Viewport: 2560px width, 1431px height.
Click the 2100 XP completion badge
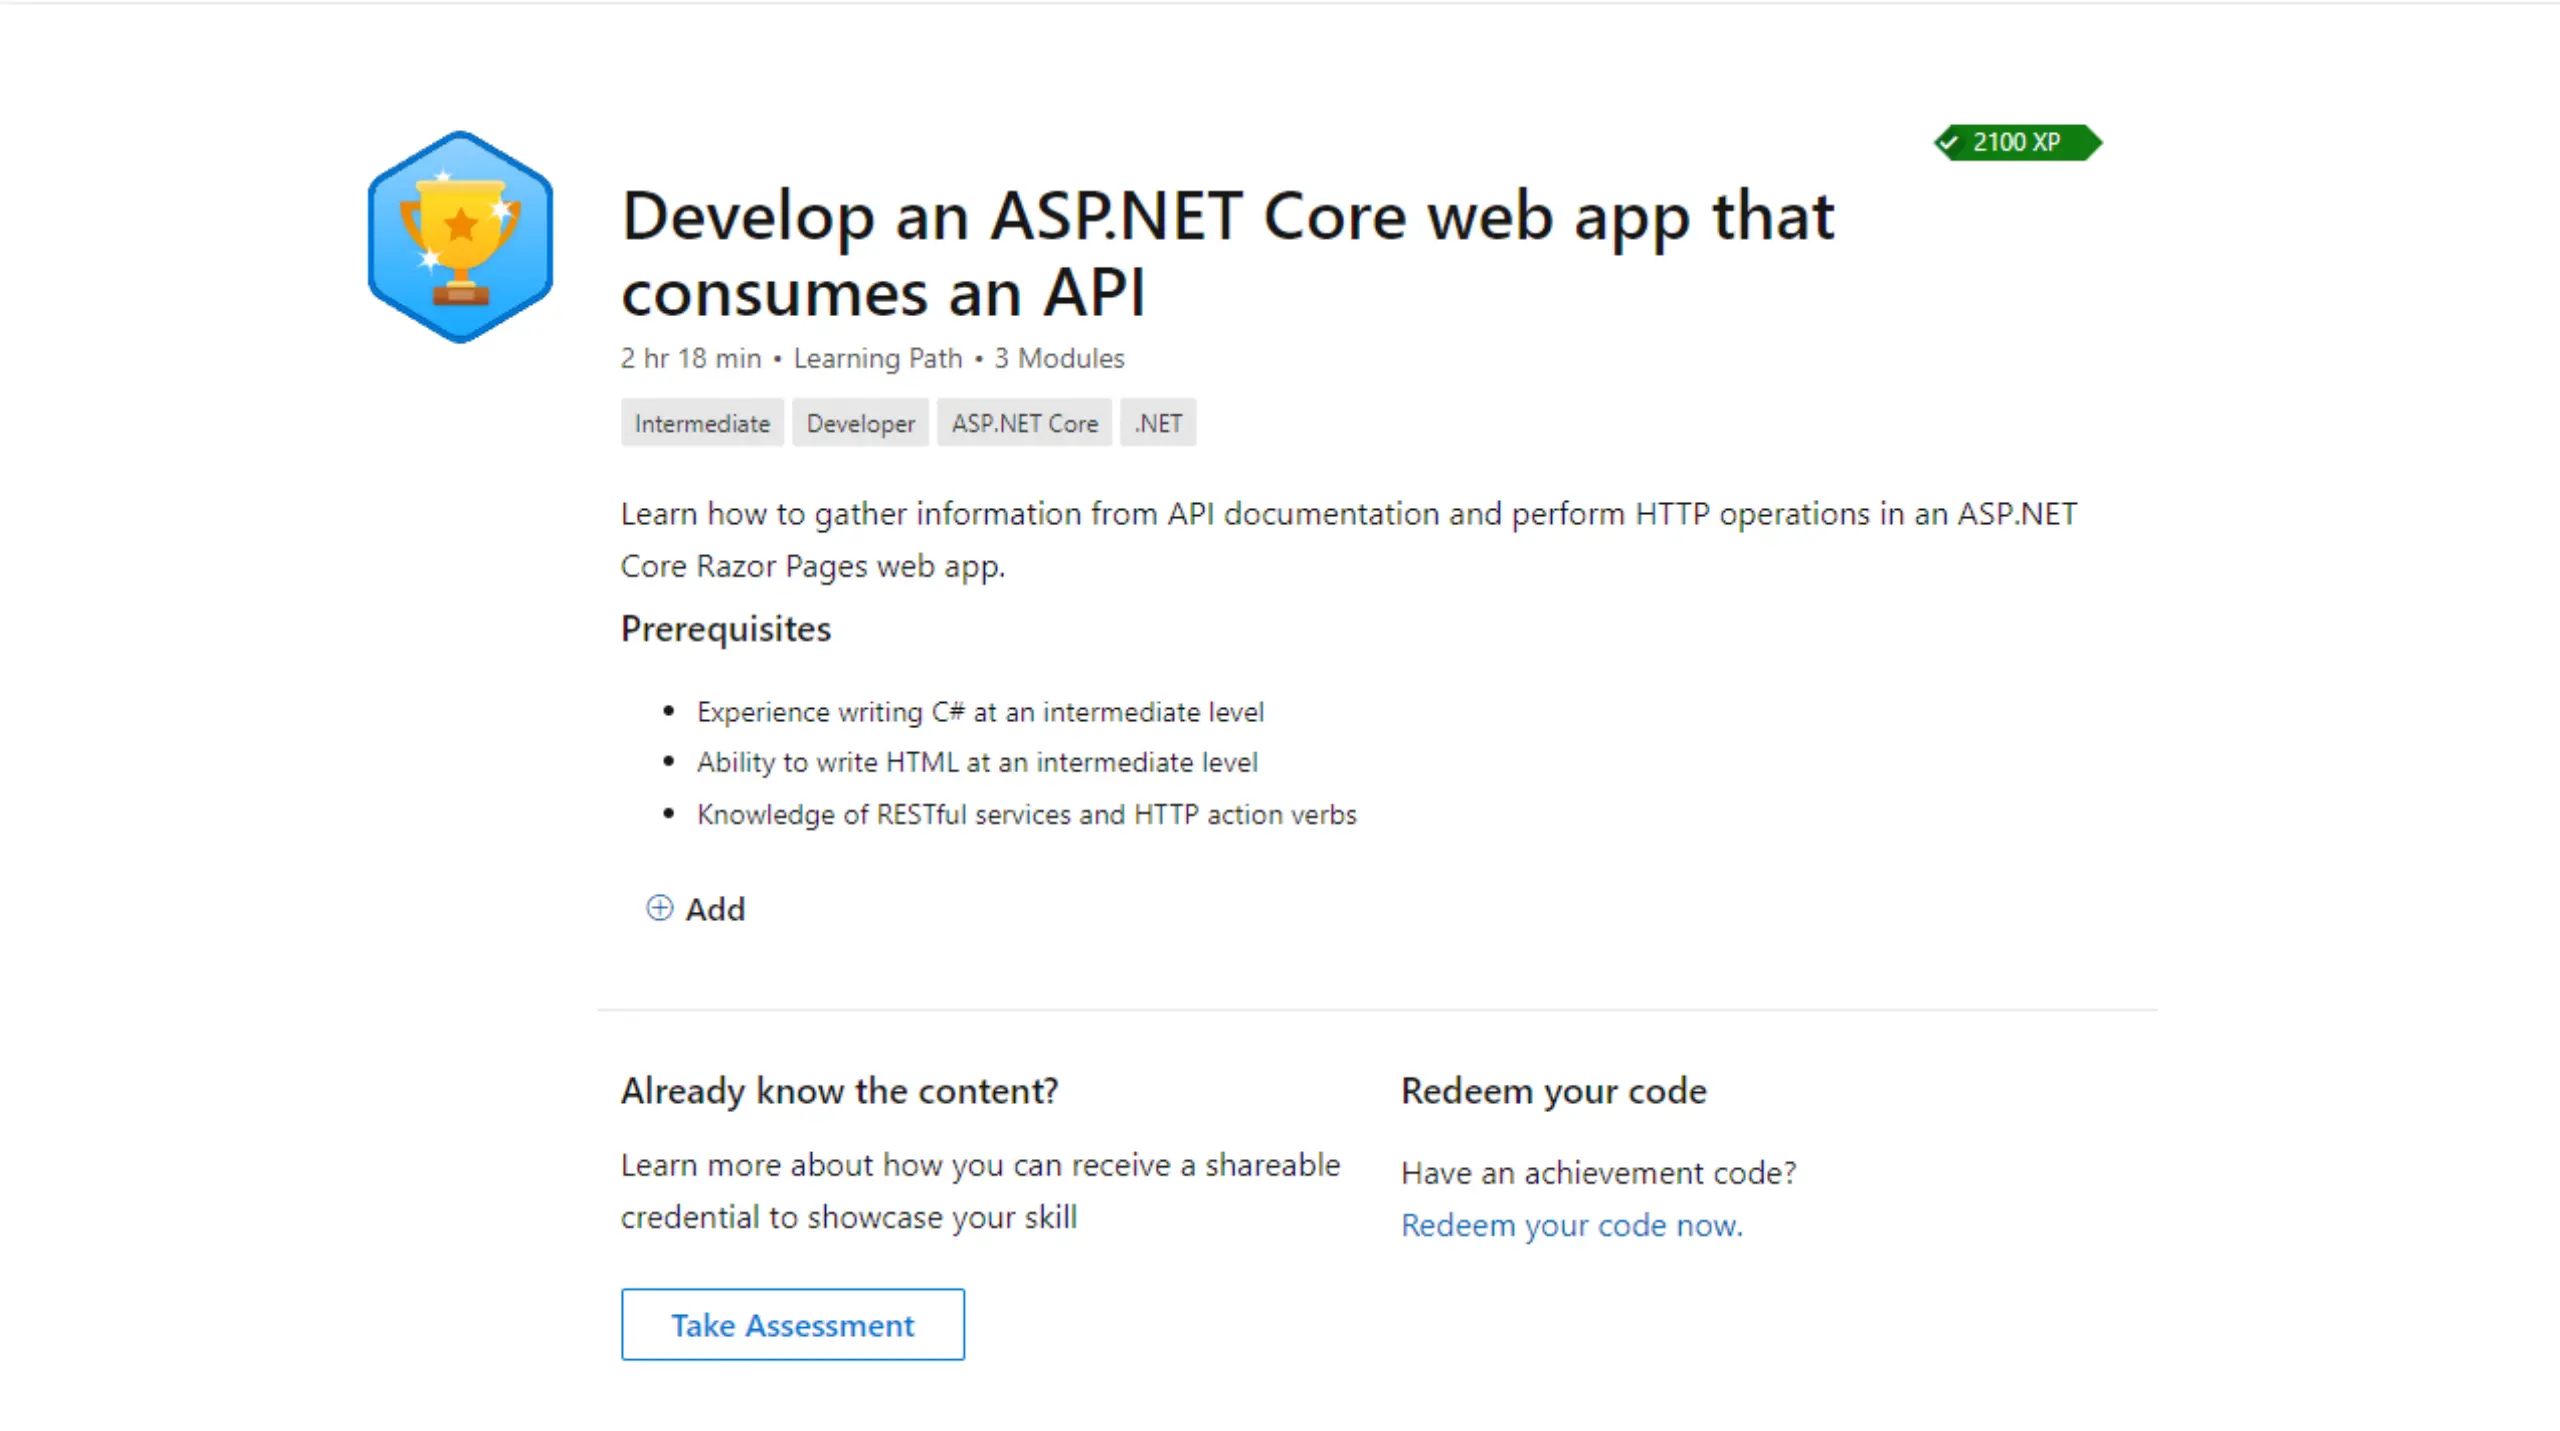click(x=2017, y=142)
